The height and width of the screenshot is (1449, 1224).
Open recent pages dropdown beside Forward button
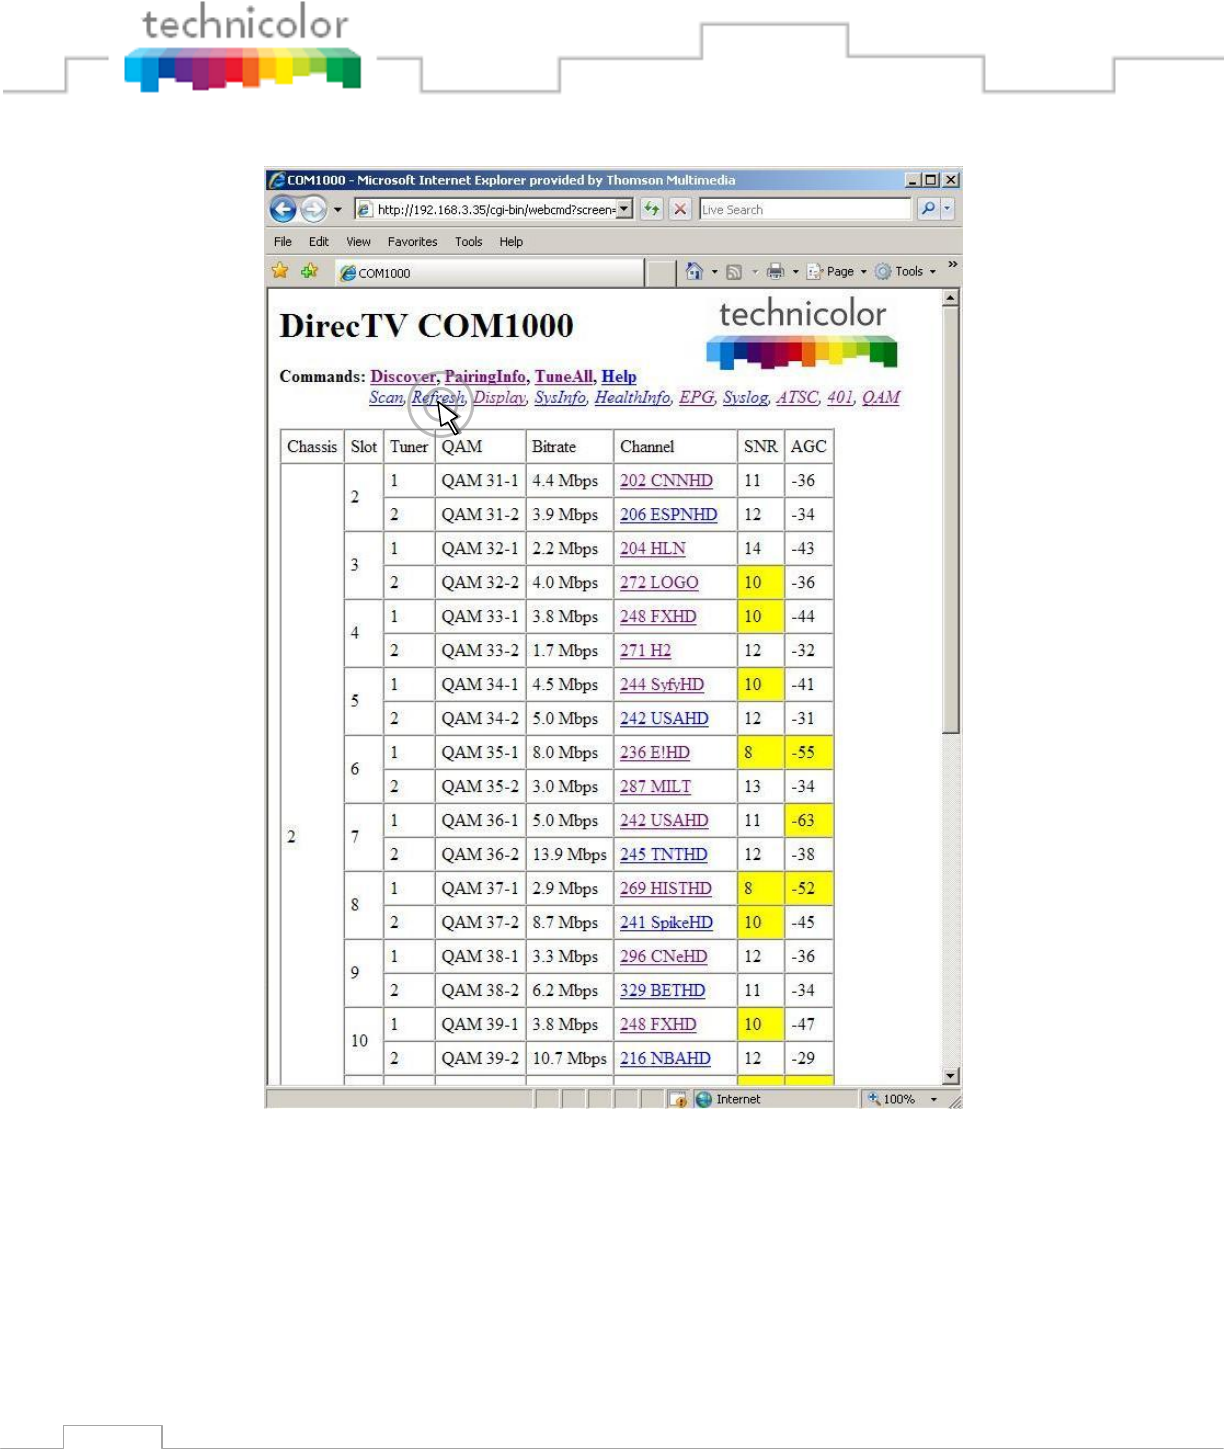pos(338,210)
